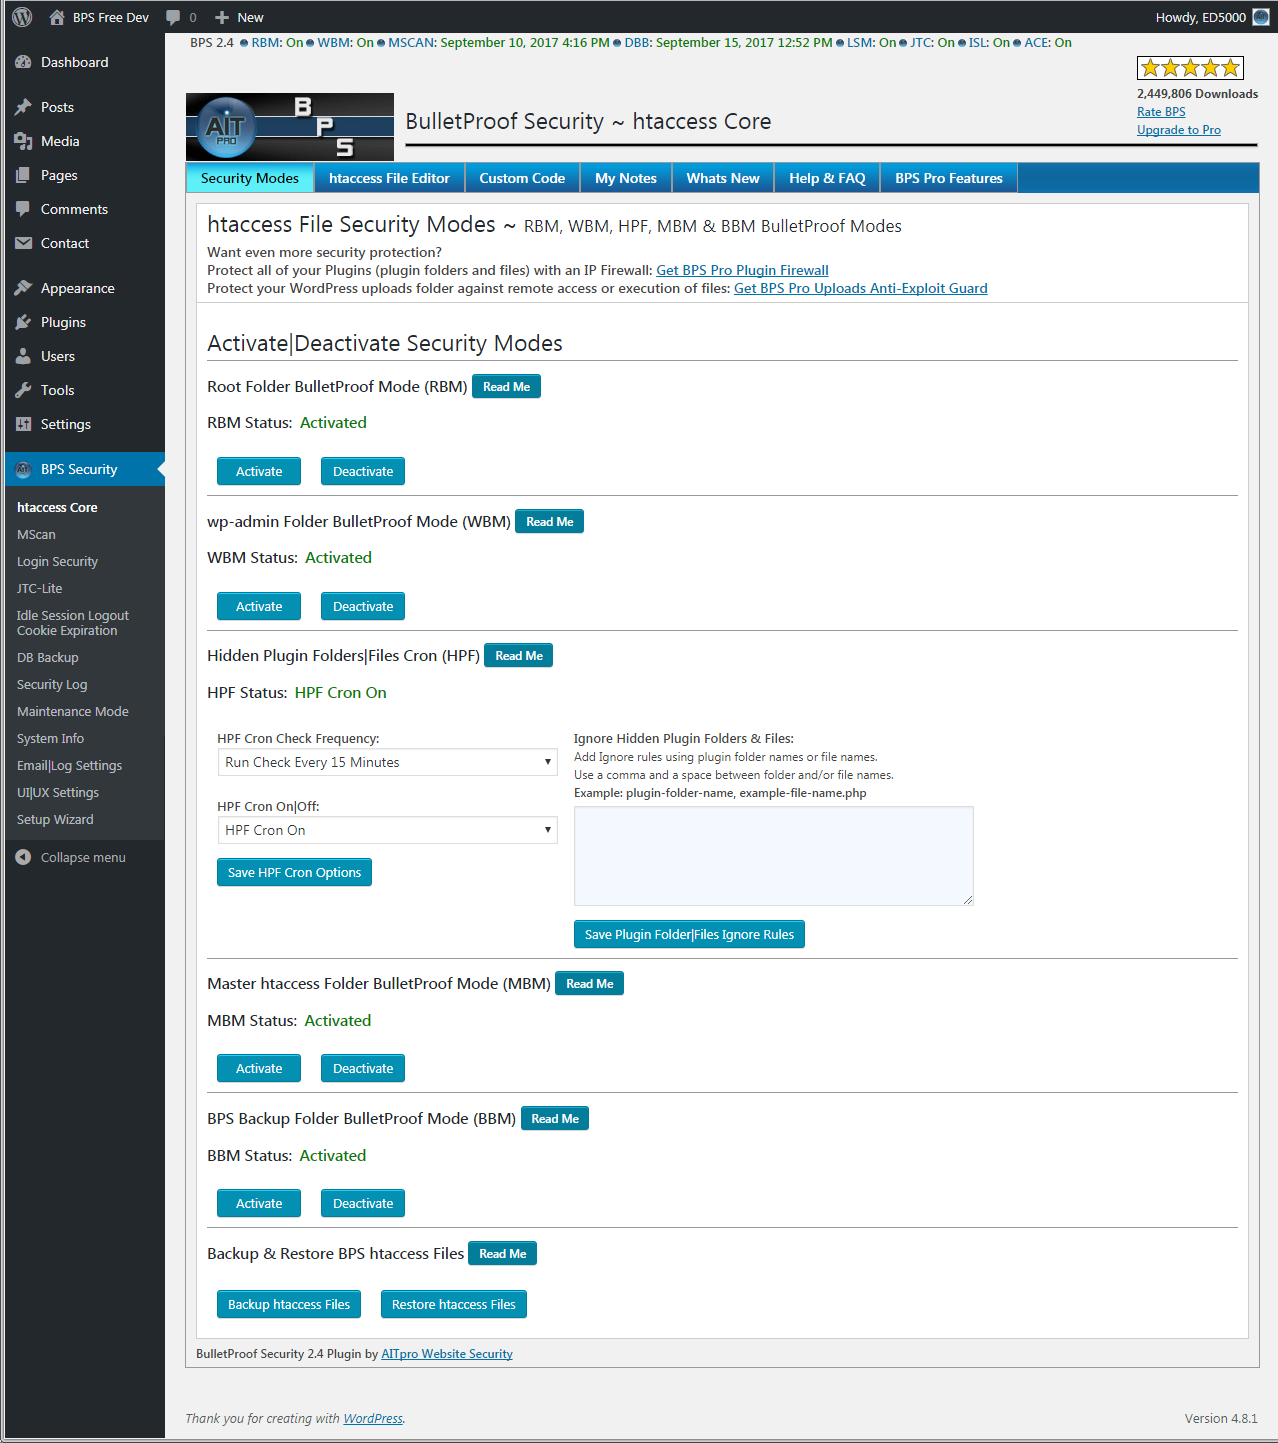Click the five-star rating graphic
Screen dimensions: 1278x1443
[x=1190, y=68]
